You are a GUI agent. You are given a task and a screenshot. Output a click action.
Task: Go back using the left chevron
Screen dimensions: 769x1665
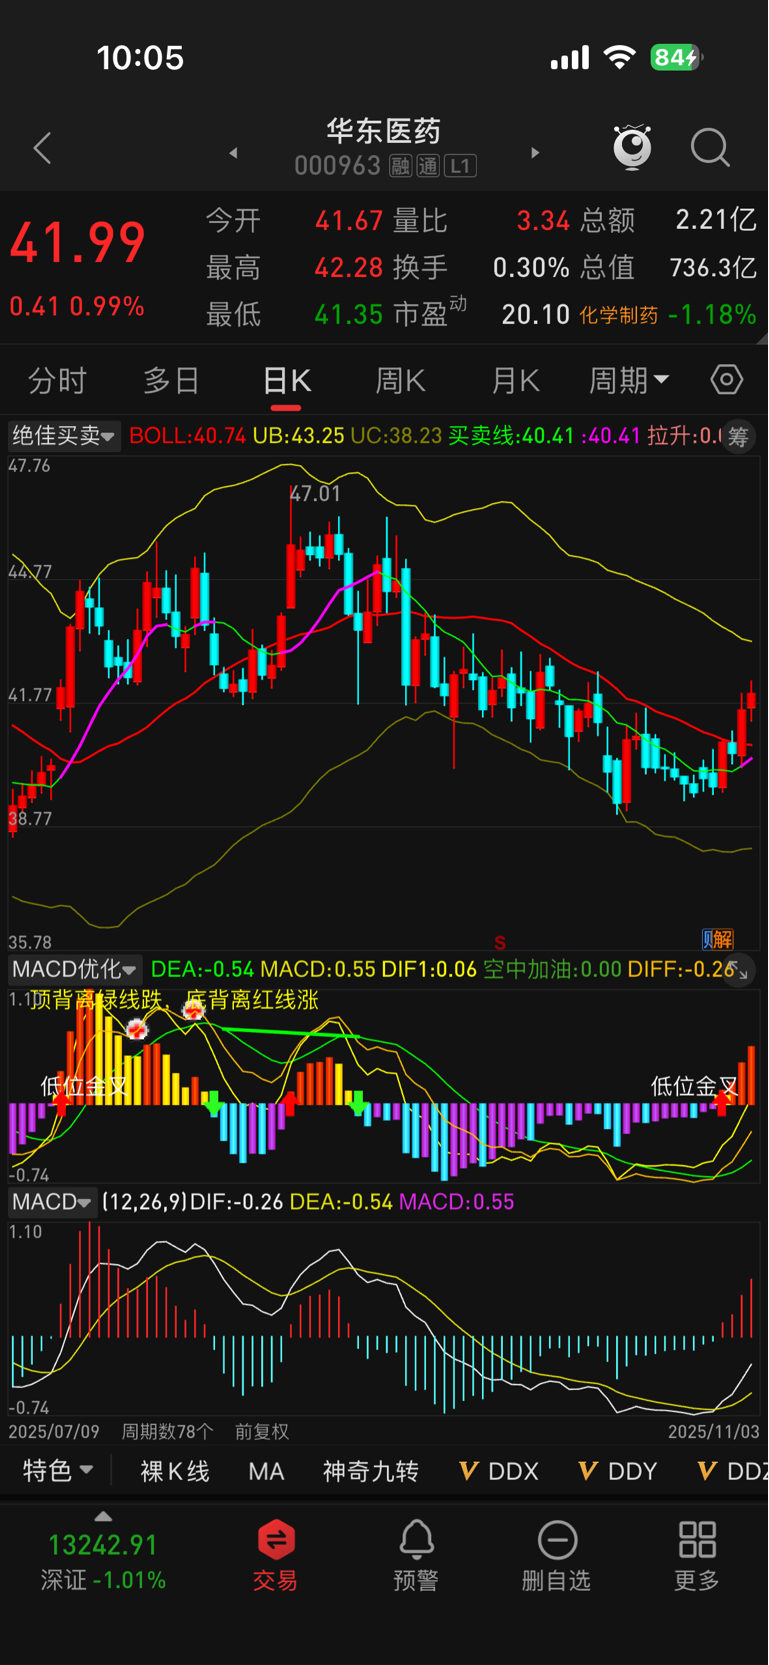point(42,149)
